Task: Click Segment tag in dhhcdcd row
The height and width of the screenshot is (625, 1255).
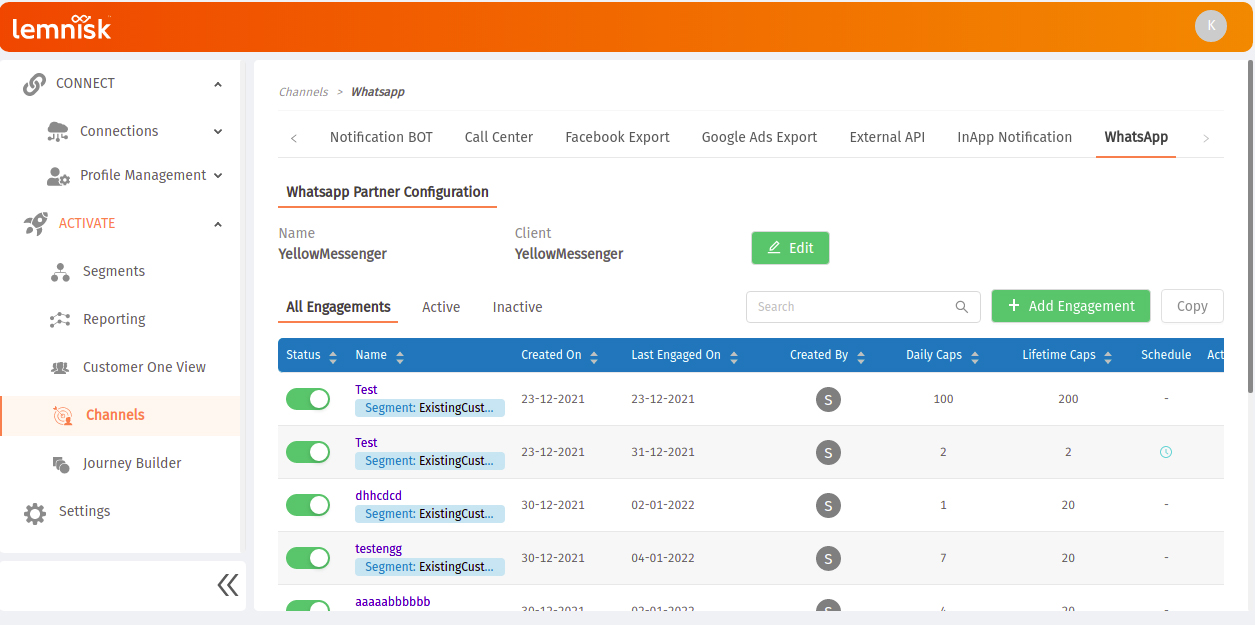Action: click(x=430, y=514)
